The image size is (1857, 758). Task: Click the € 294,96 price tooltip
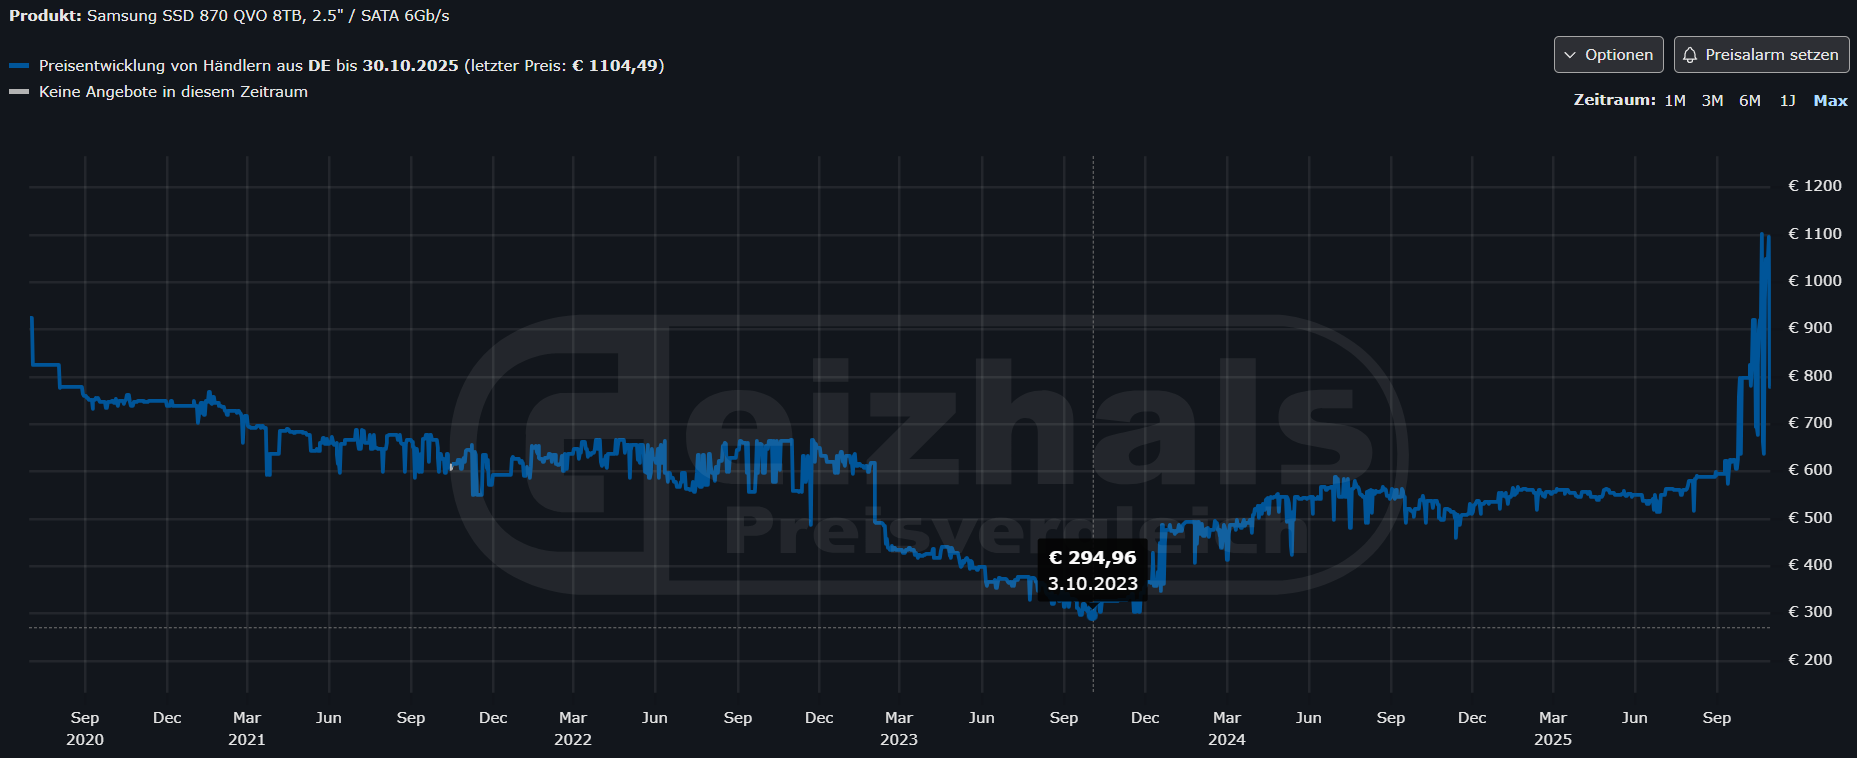1092,571
